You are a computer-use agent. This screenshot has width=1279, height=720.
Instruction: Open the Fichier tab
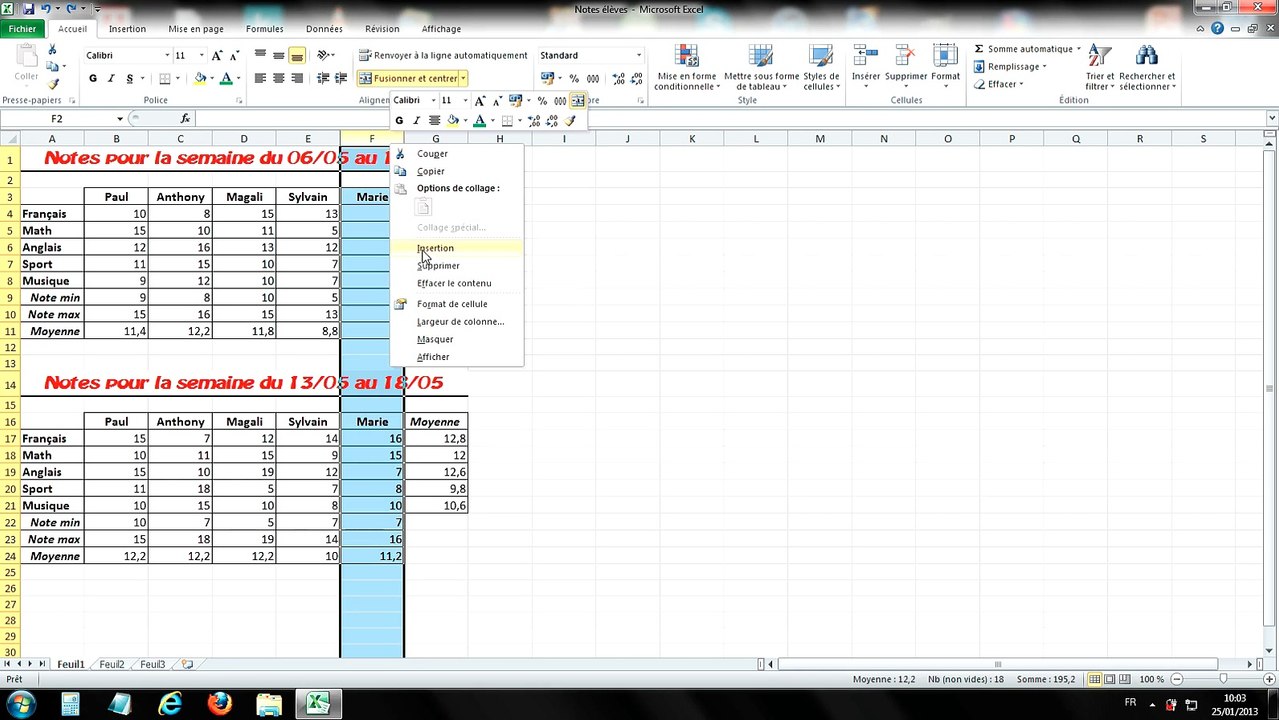22,29
